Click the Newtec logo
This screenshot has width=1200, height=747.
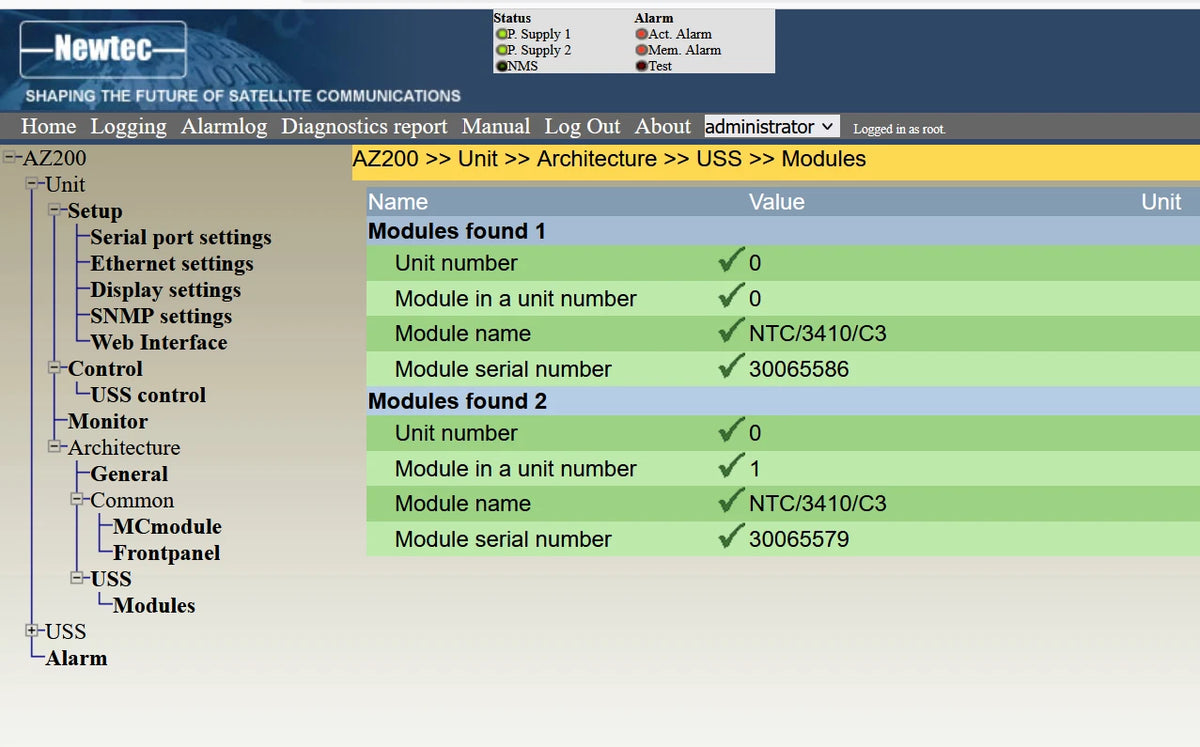coord(103,49)
